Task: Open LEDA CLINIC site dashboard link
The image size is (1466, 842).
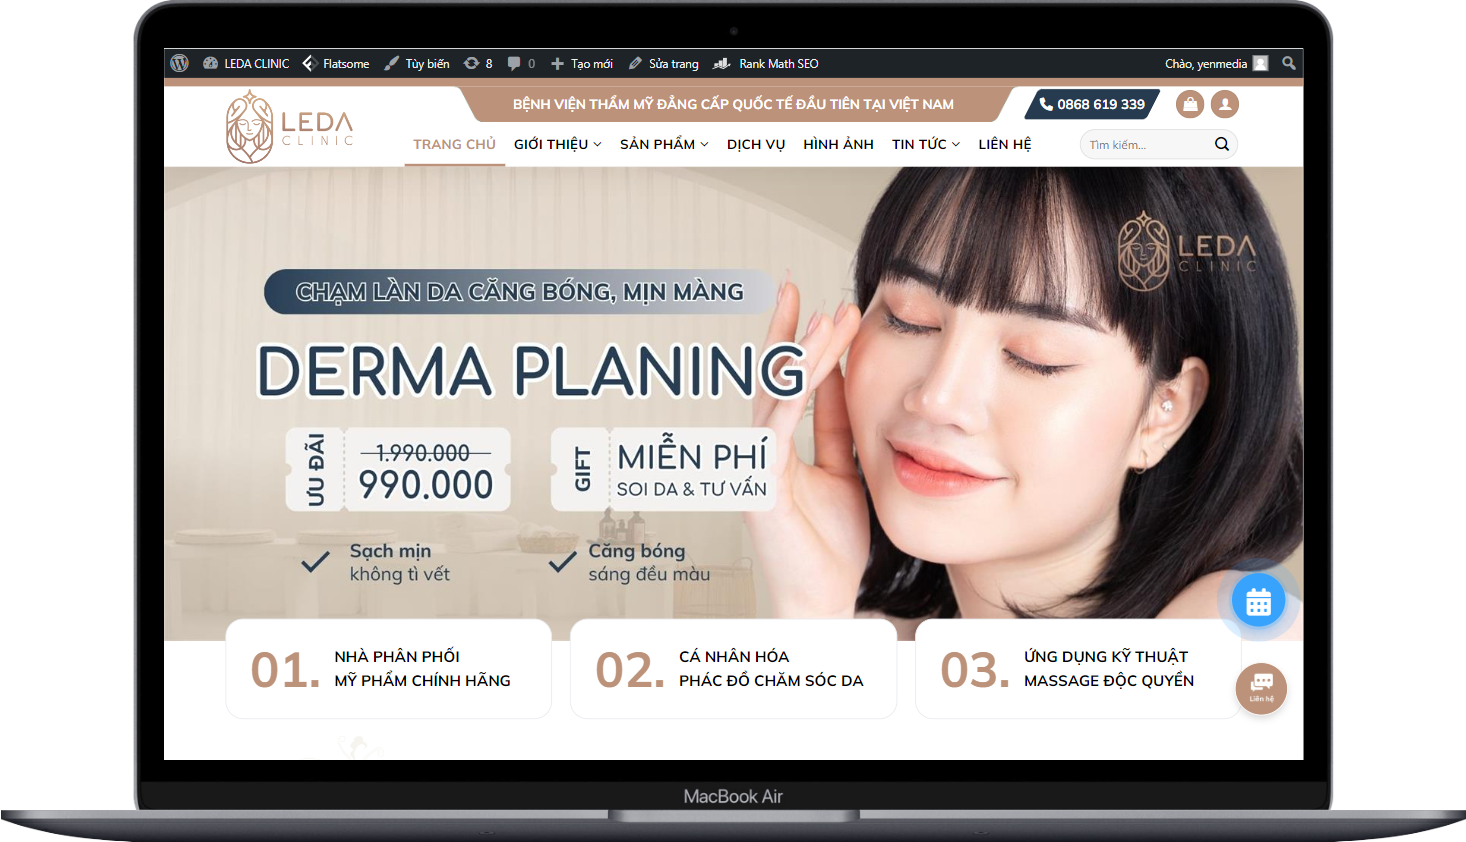Action: pos(246,63)
